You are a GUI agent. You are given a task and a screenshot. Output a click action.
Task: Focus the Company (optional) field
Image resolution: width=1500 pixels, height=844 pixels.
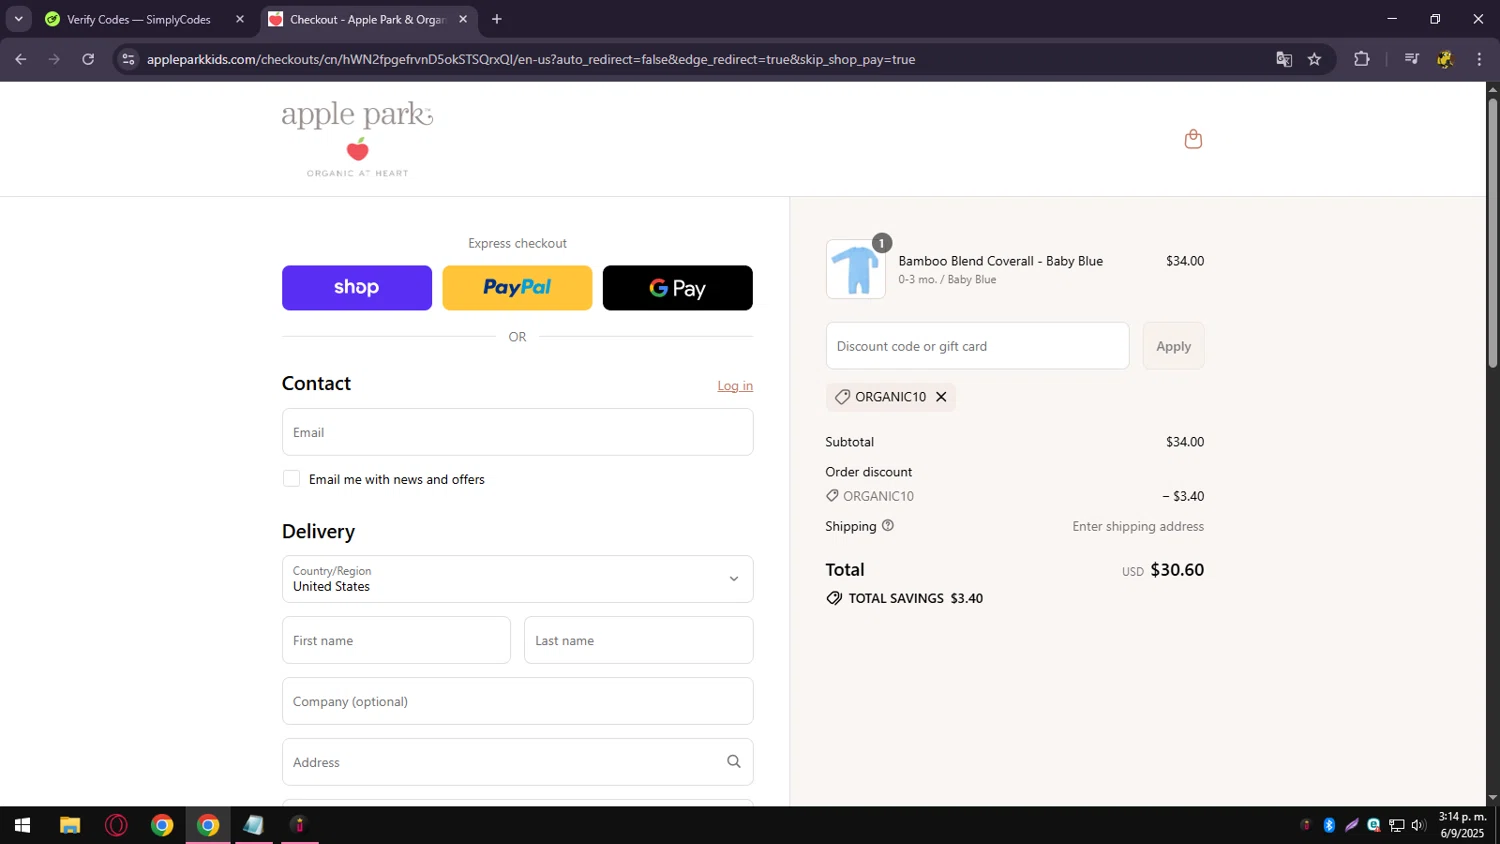tap(517, 701)
